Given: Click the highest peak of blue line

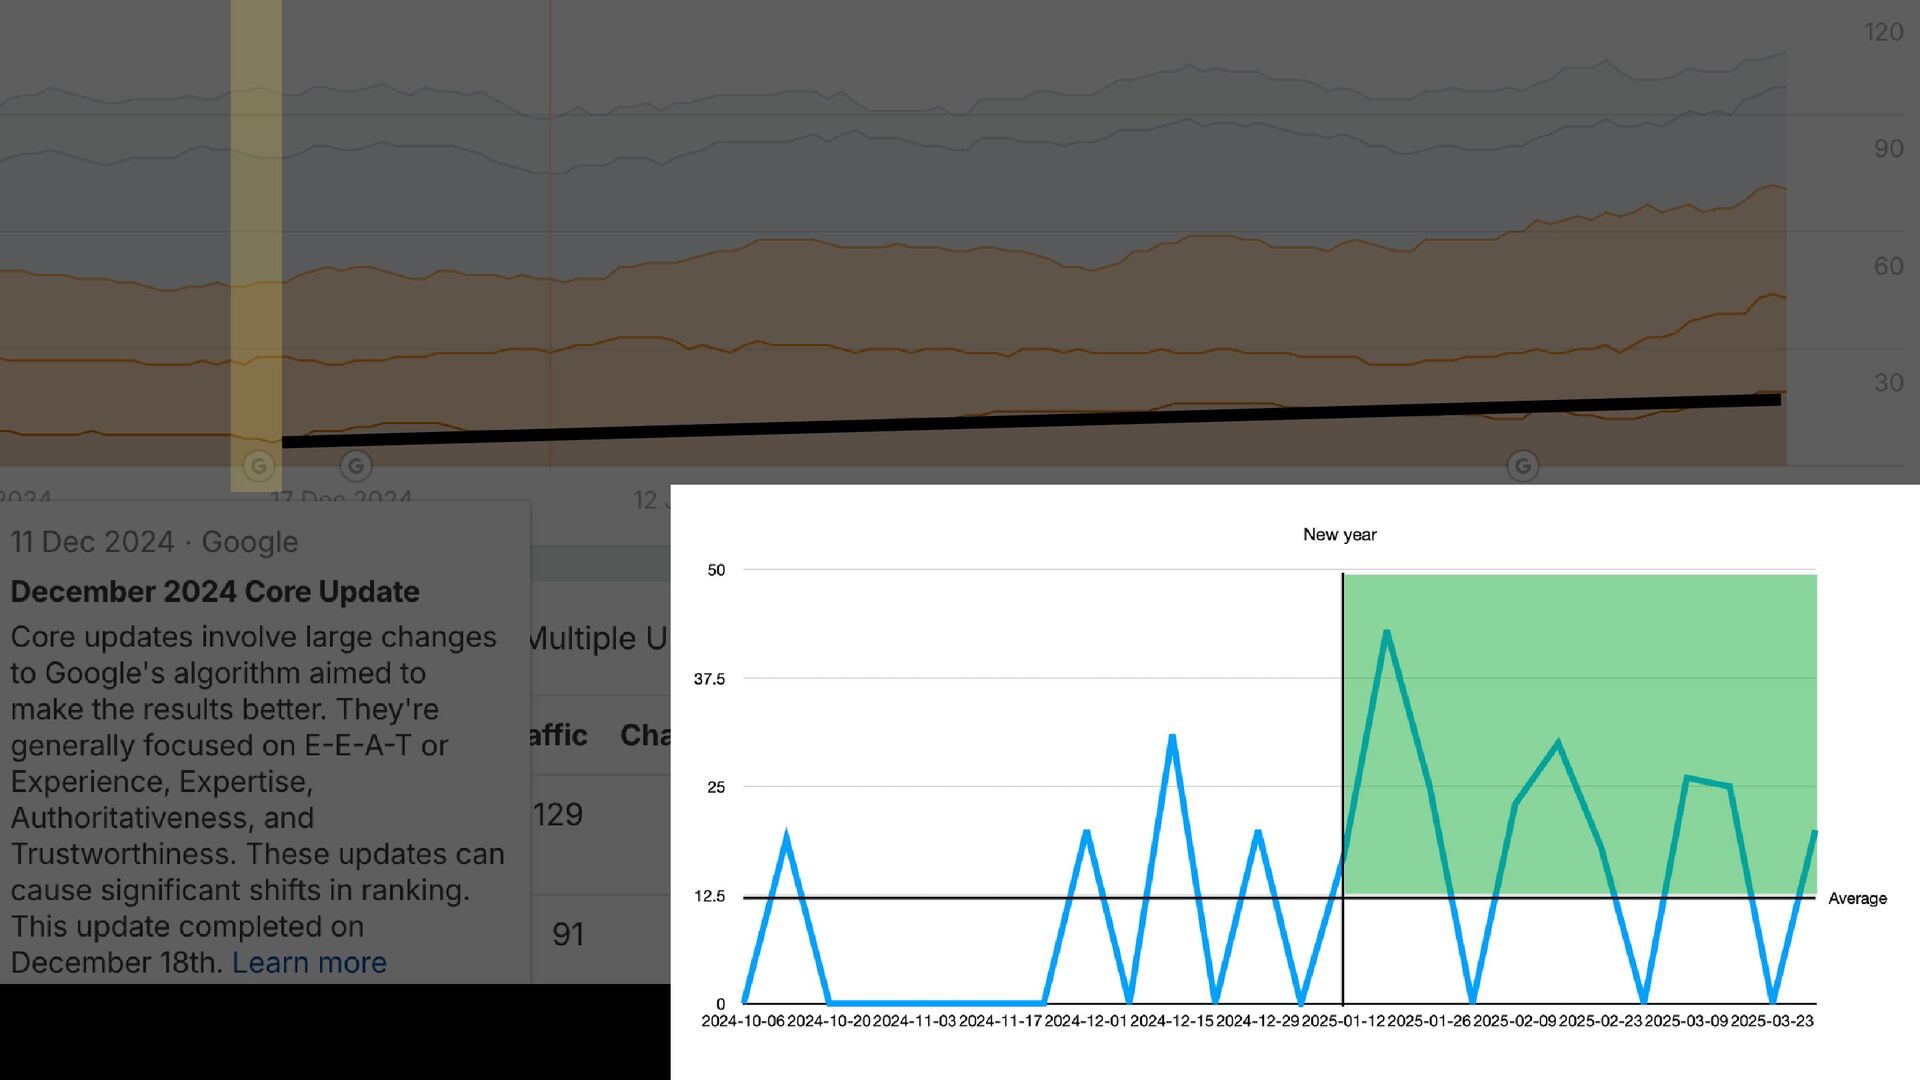Looking at the screenshot, I should point(1387,633).
